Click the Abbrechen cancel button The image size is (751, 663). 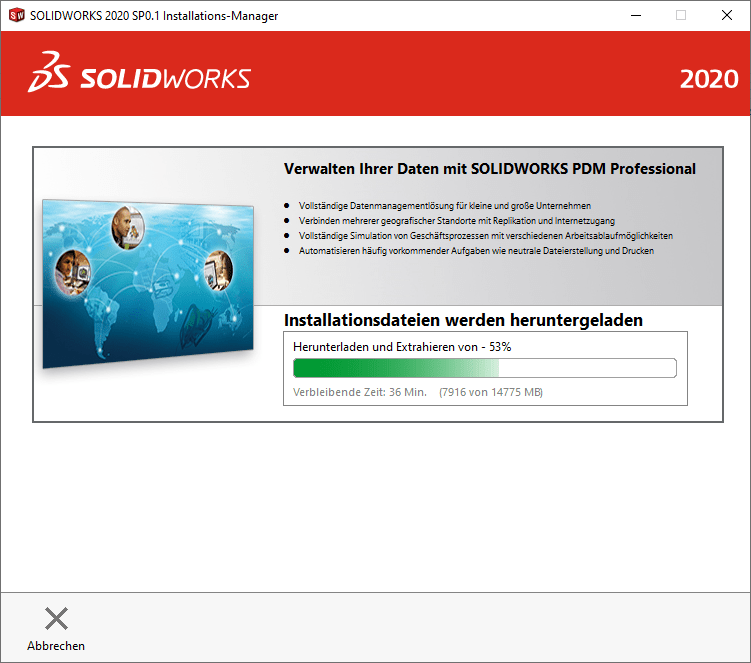[x=56, y=629]
